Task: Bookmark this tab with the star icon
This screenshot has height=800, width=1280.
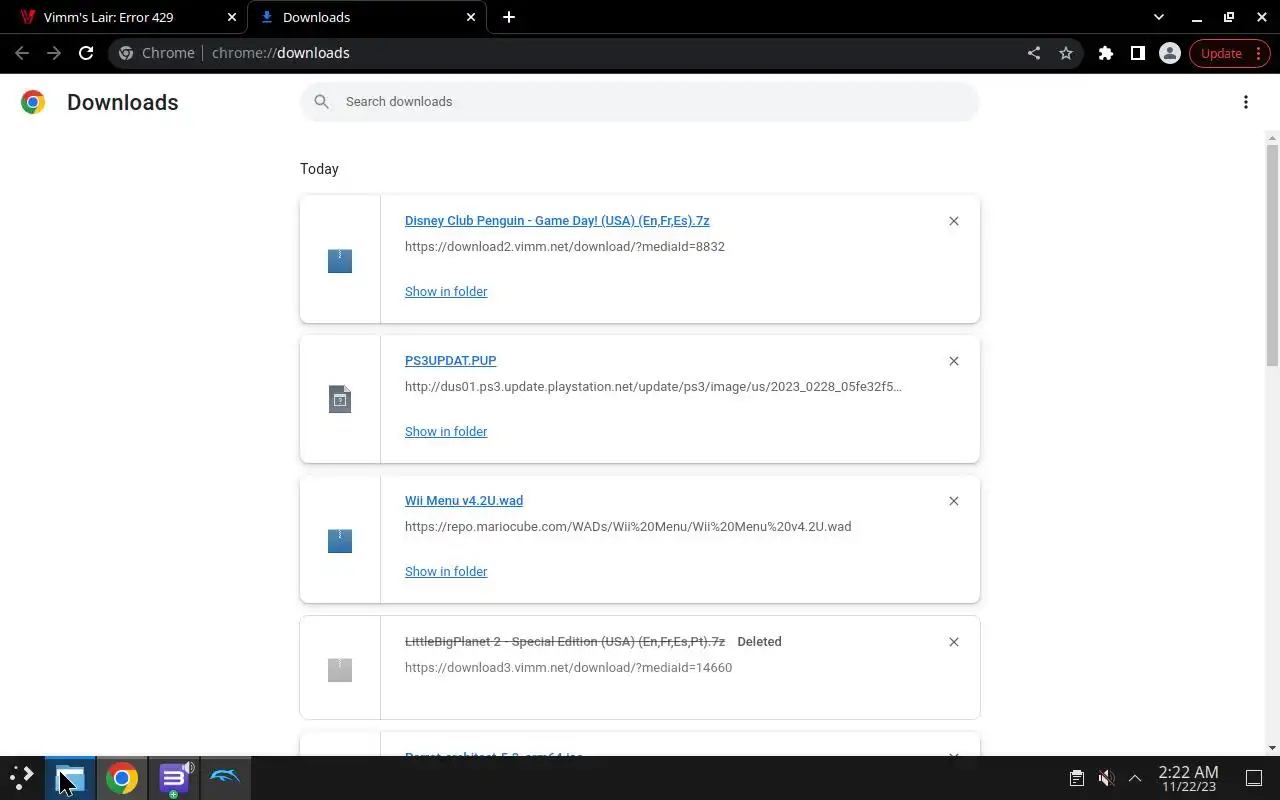Action: coord(1066,53)
